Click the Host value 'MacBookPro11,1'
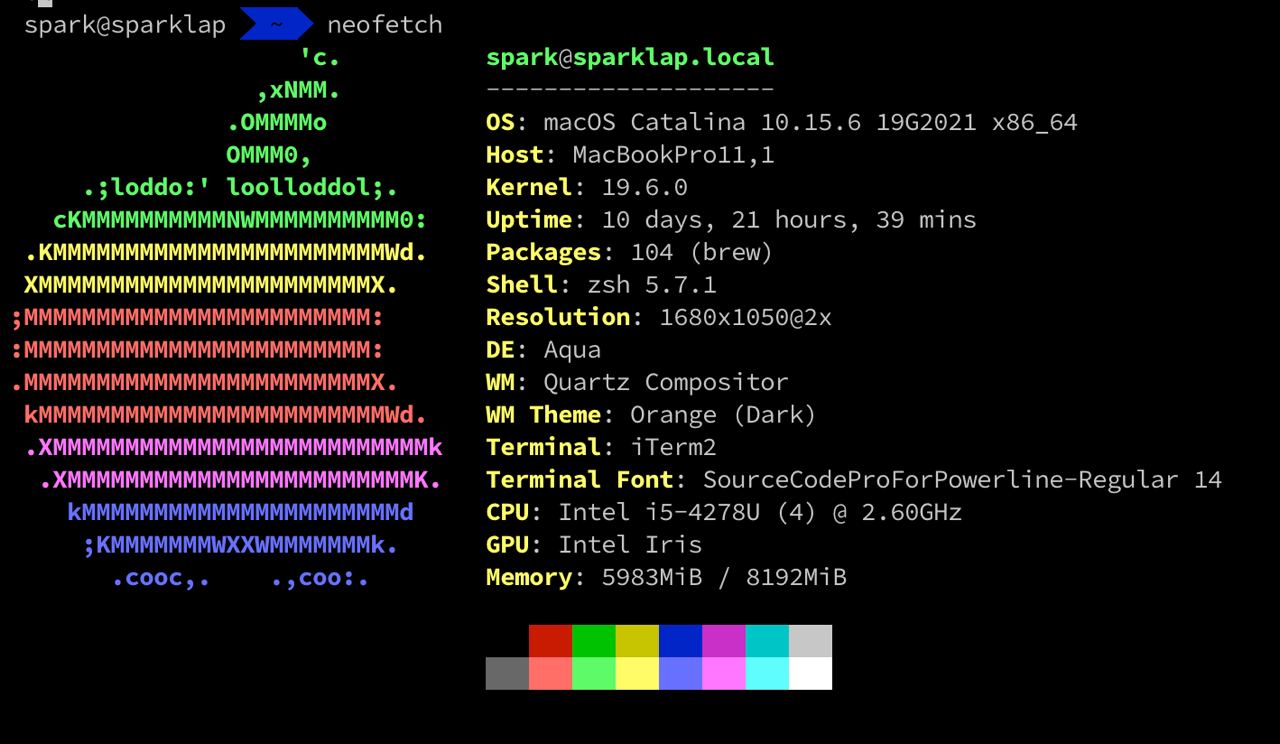The height and width of the screenshot is (744, 1280). point(673,155)
